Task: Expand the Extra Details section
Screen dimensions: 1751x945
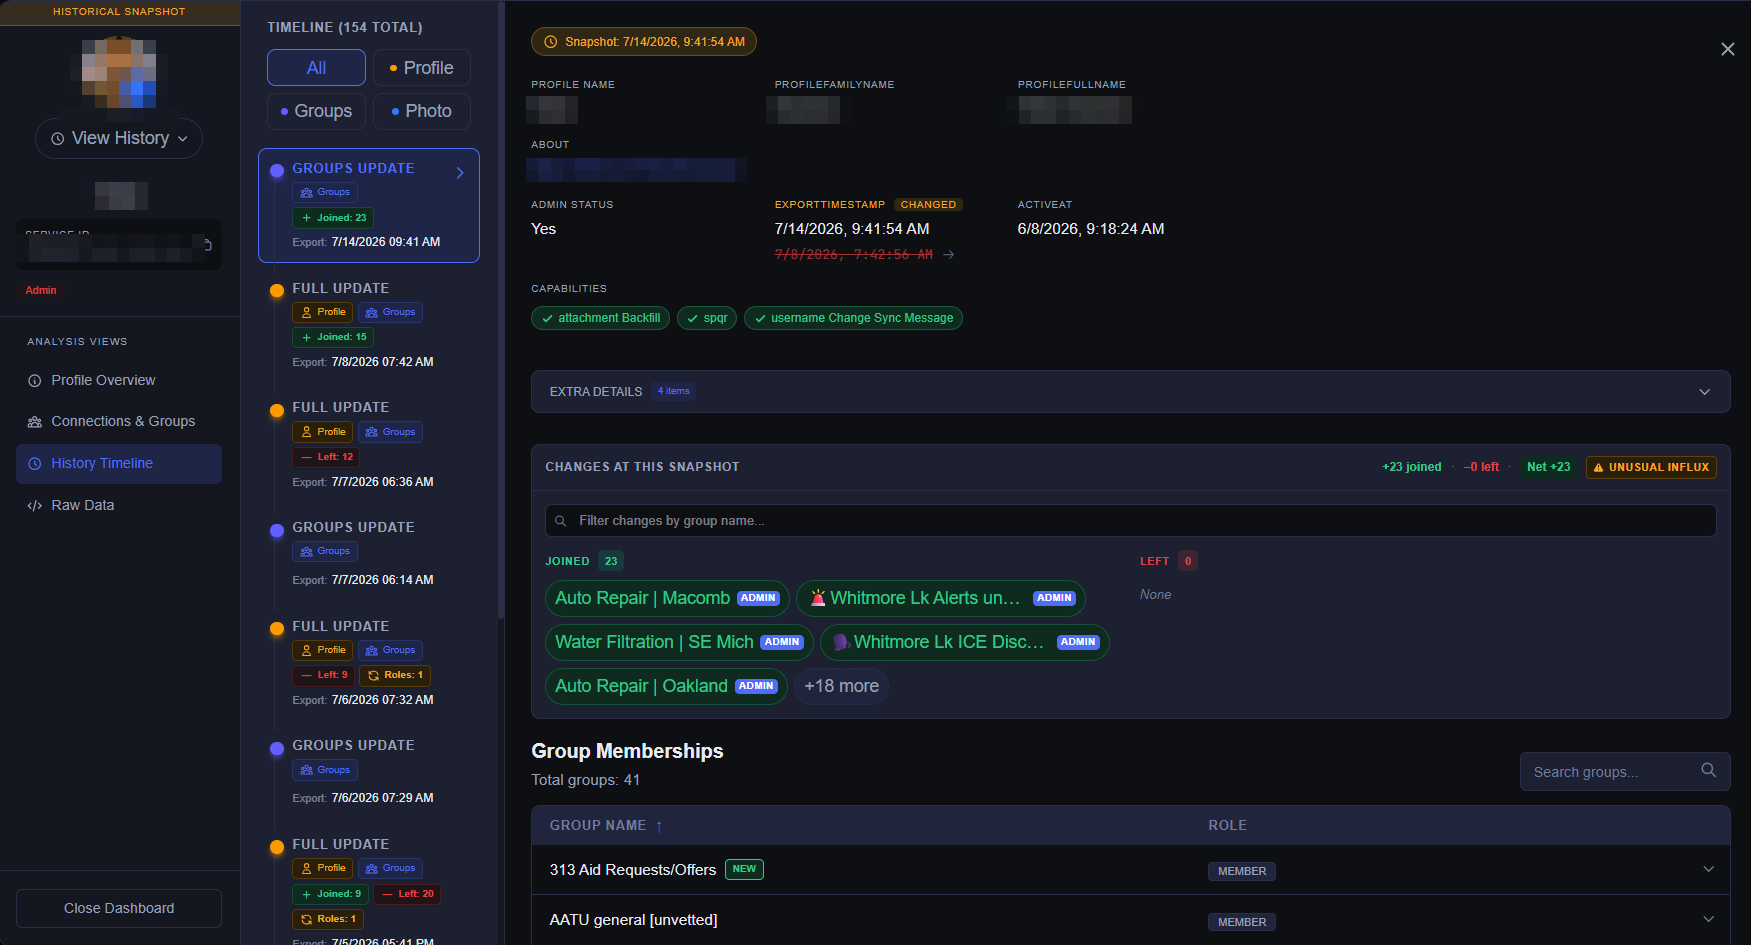Action: coord(1130,392)
